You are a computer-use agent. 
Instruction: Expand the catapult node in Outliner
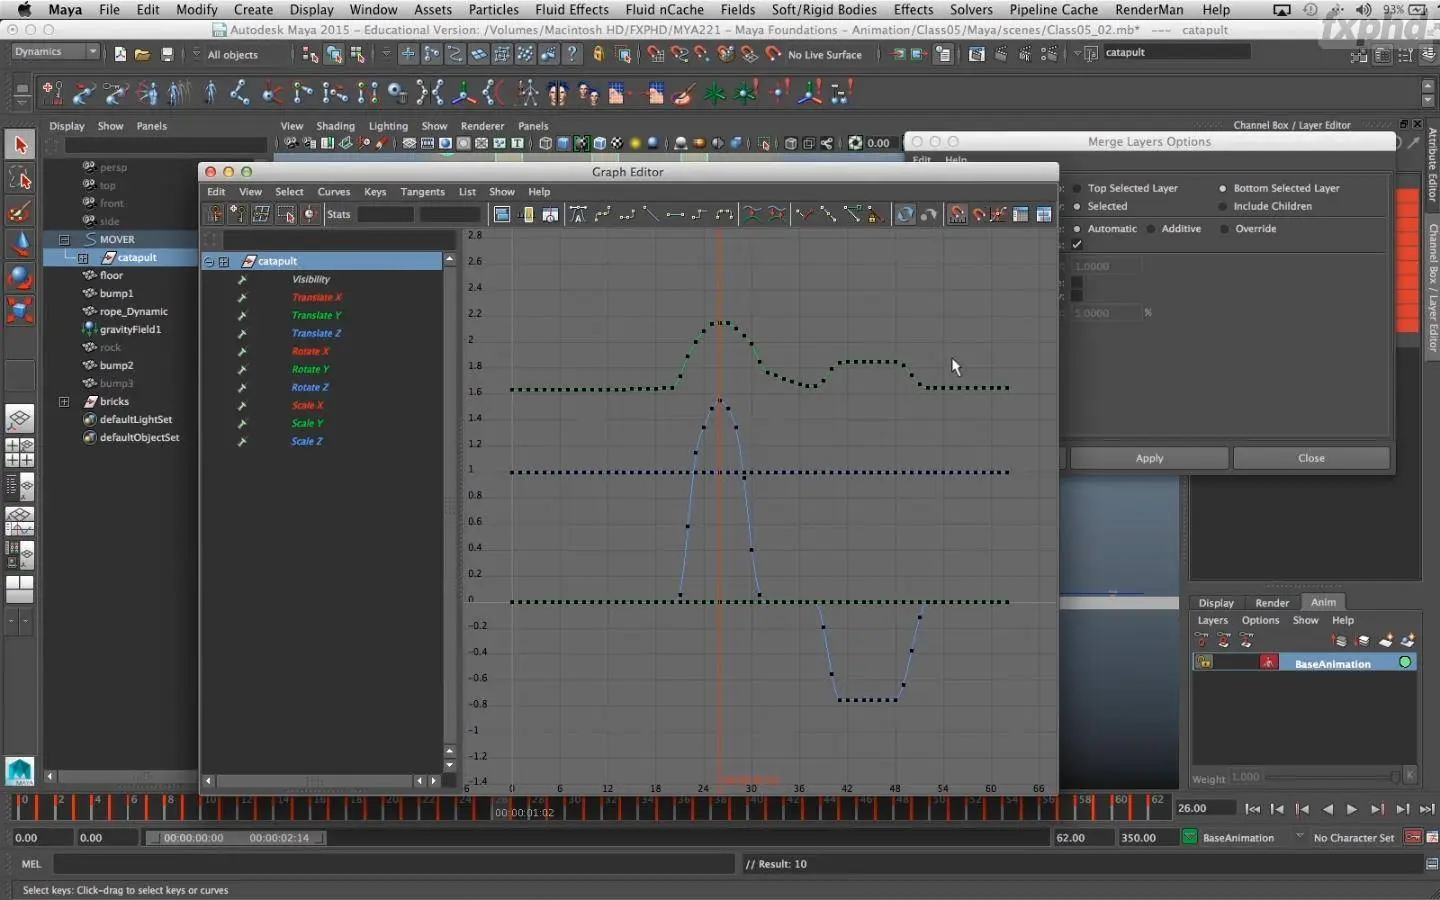click(83, 258)
